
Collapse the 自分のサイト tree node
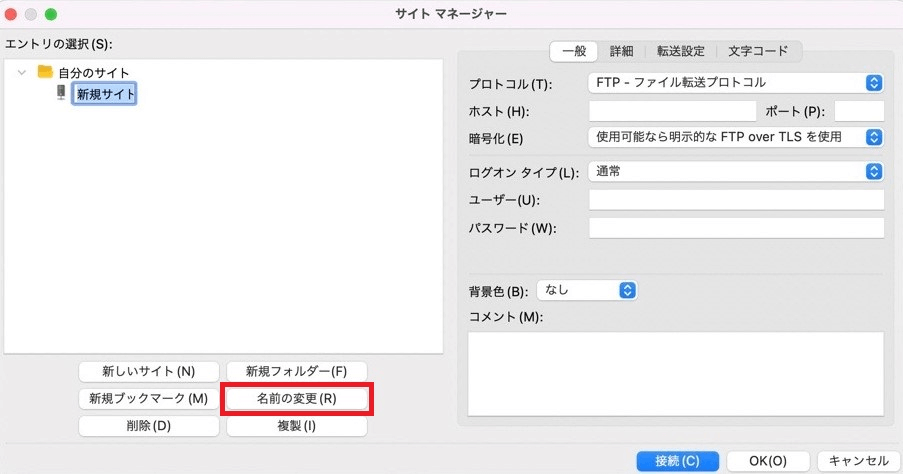22,72
